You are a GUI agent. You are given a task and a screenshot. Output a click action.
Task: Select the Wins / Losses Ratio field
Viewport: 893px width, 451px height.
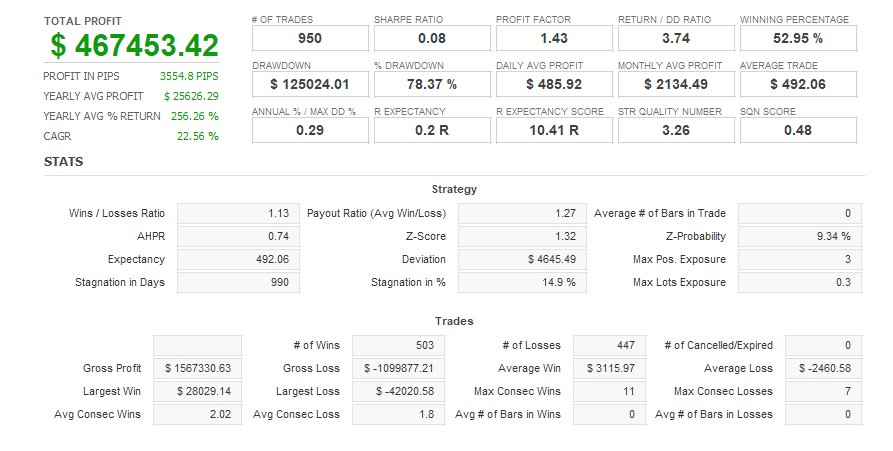pos(237,213)
